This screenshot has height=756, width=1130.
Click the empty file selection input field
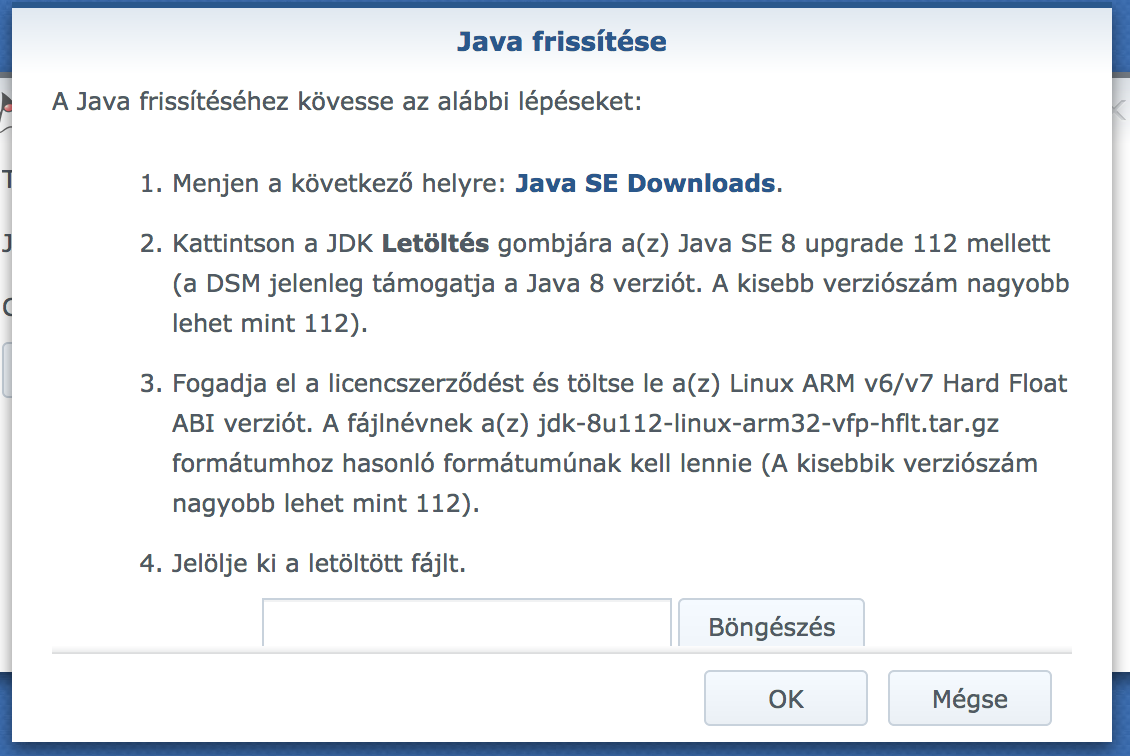tap(466, 621)
